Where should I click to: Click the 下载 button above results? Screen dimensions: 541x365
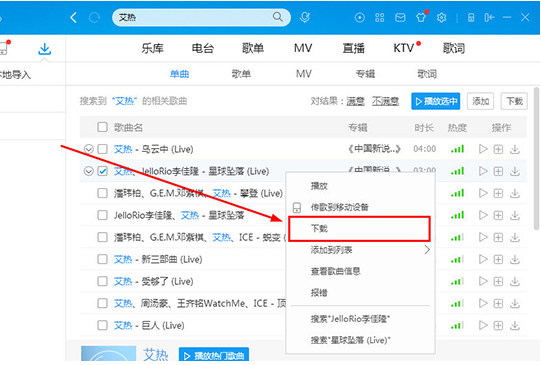pos(514,101)
